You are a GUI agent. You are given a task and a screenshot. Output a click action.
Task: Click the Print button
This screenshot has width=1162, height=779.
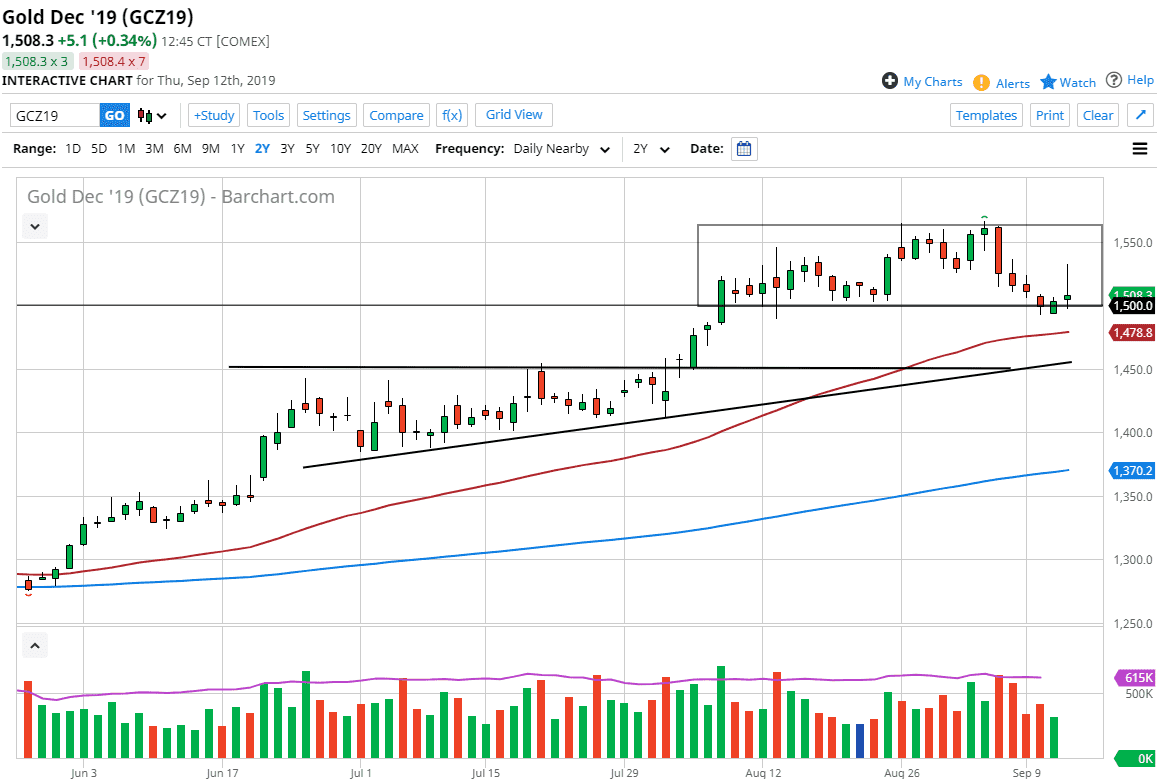click(x=1049, y=115)
